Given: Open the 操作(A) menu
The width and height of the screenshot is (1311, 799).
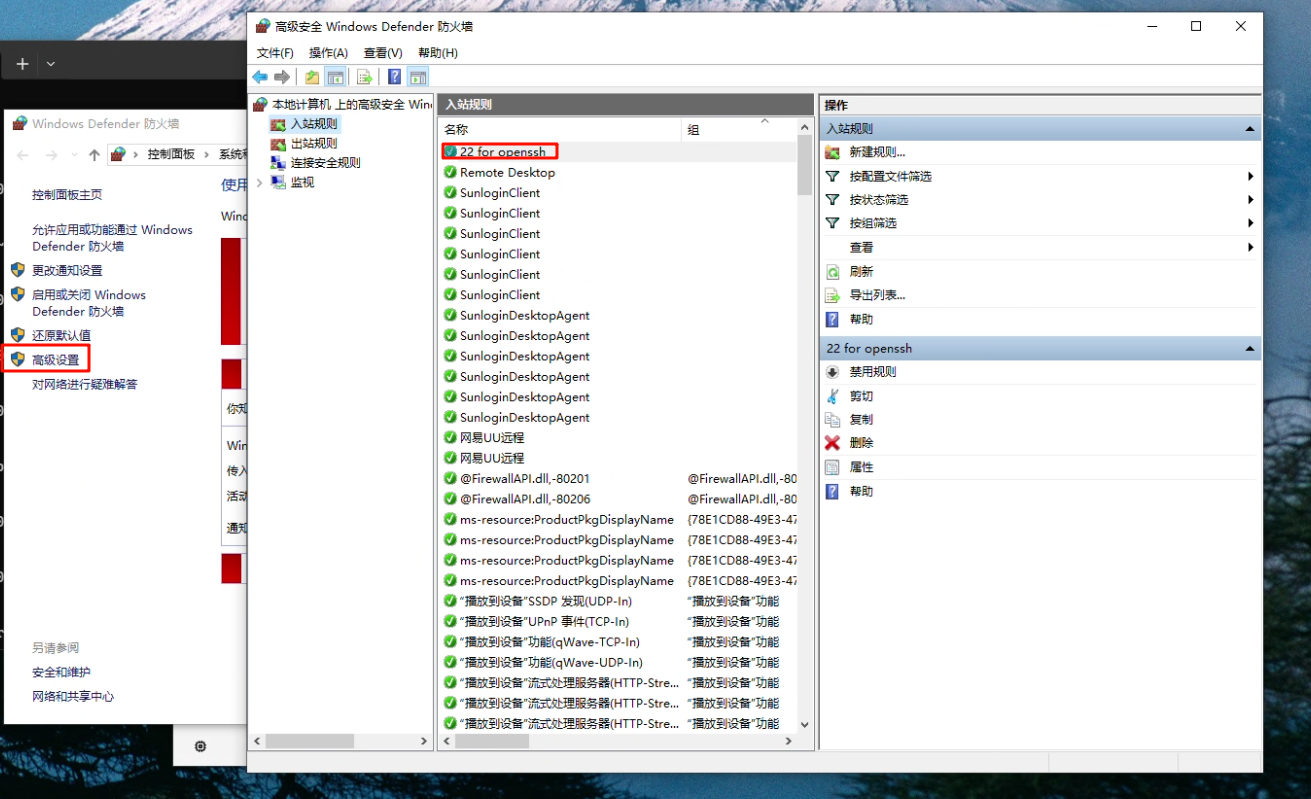Looking at the screenshot, I should tap(328, 53).
